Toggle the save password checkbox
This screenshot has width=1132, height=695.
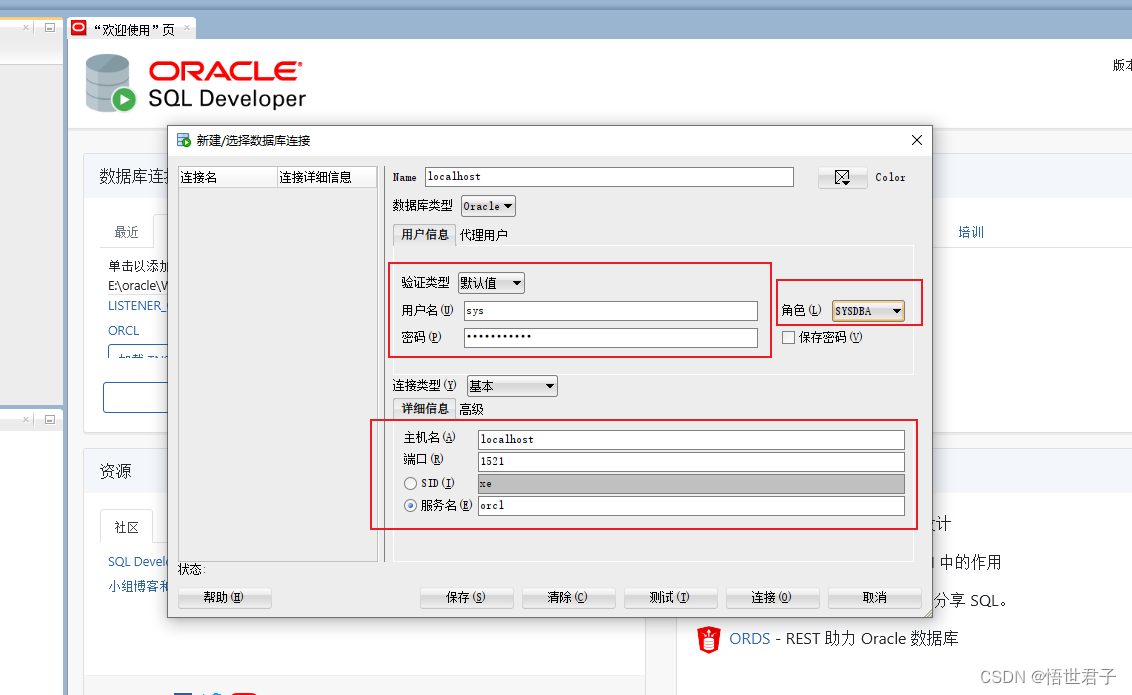pos(788,337)
